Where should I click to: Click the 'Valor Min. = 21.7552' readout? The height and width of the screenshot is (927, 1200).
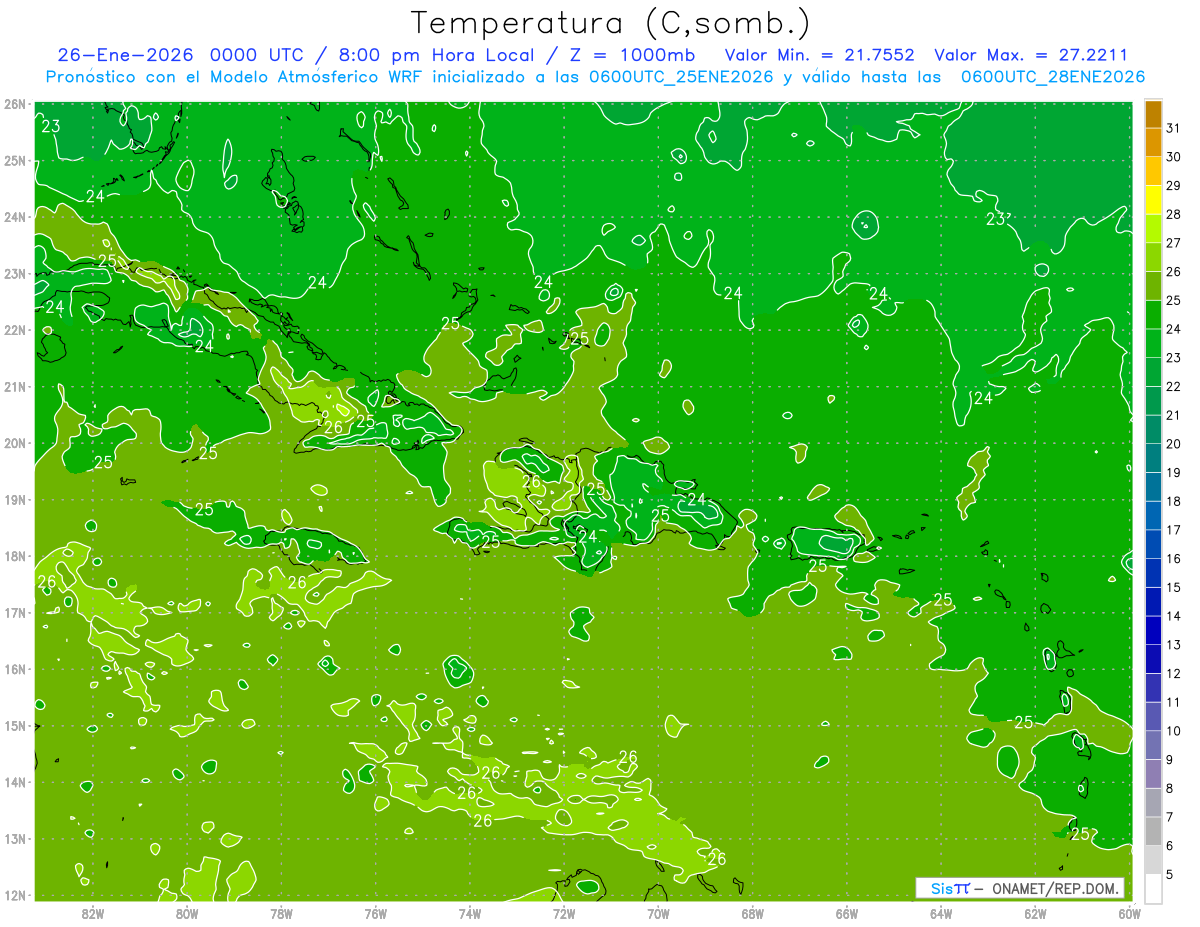819,55
